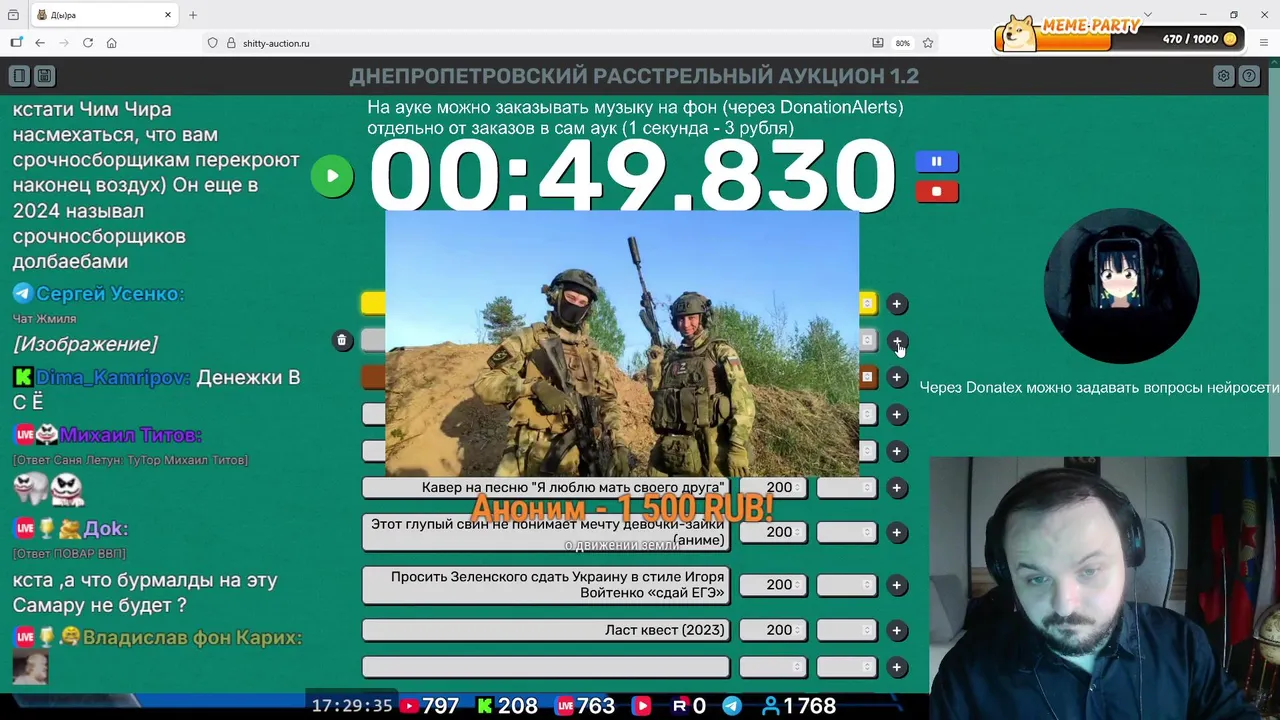Adjust the 200 value on "Просить Зеленского" lot
This screenshot has height=720, width=1280.
click(773, 585)
